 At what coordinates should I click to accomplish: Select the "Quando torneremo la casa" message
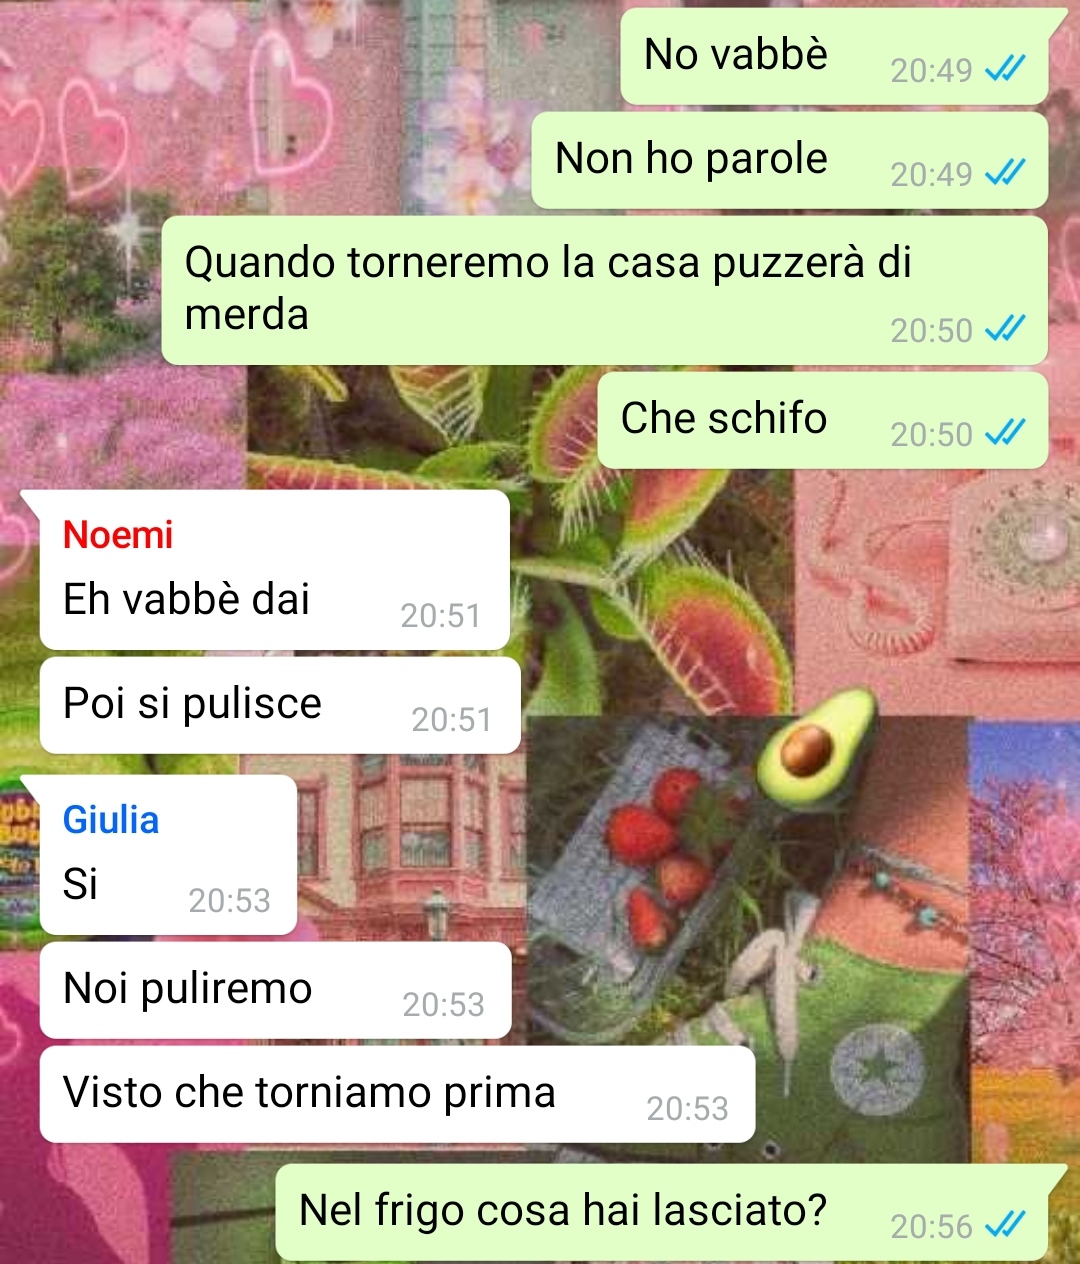pos(605,290)
